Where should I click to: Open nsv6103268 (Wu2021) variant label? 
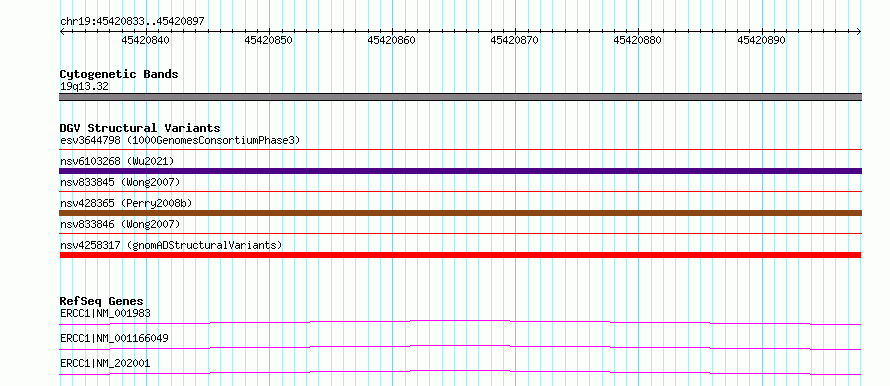[x=117, y=161]
